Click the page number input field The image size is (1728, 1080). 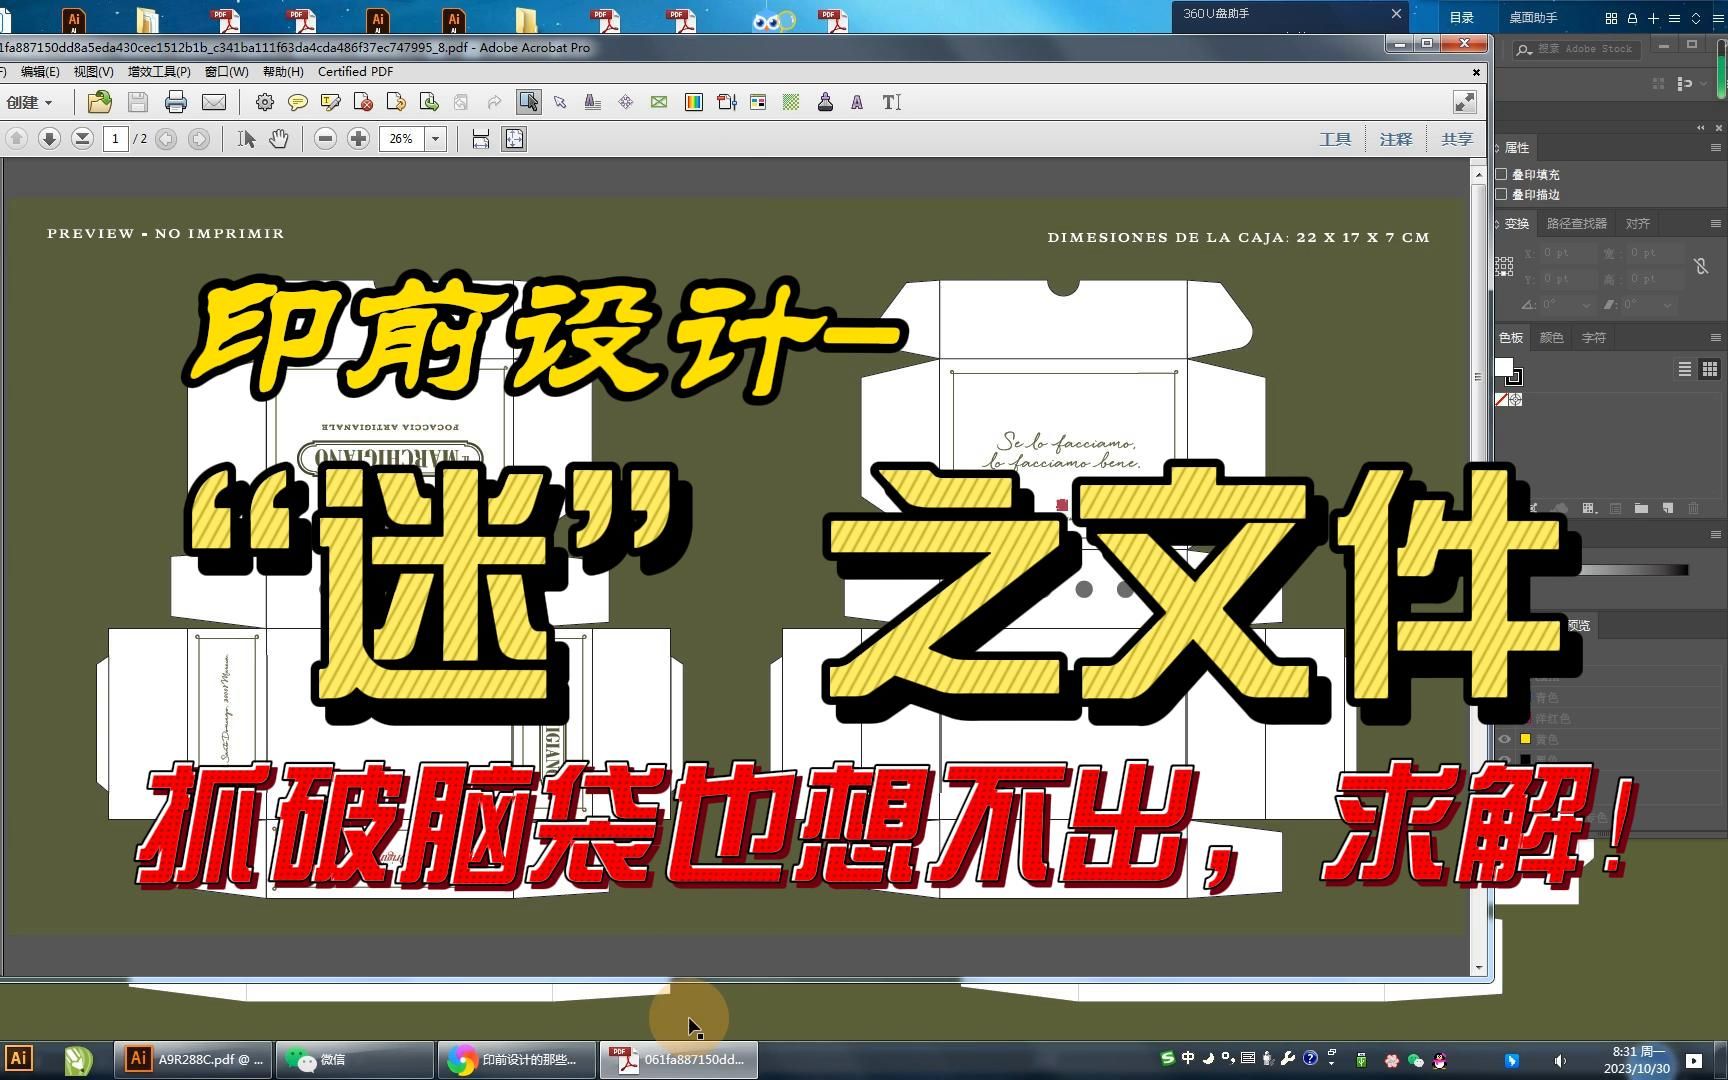pos(115,139)
